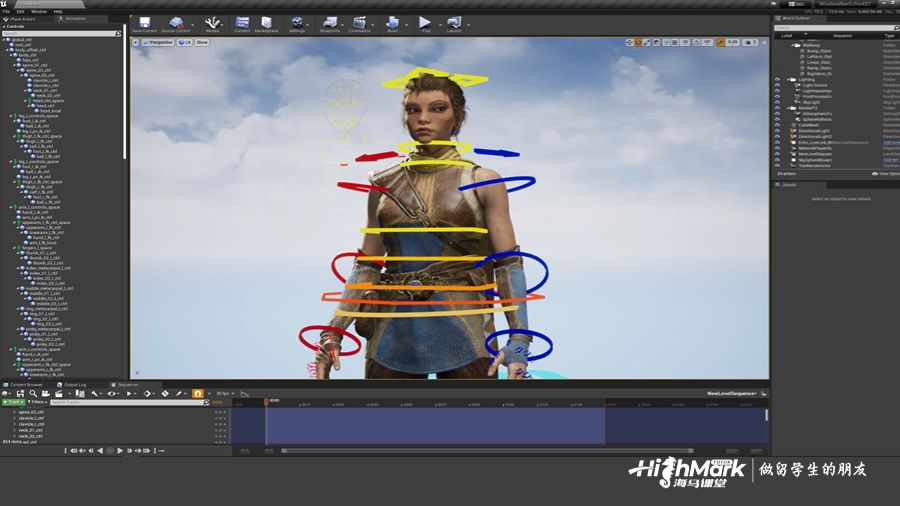Open Source Control from the toolbar

click(177, 23)
